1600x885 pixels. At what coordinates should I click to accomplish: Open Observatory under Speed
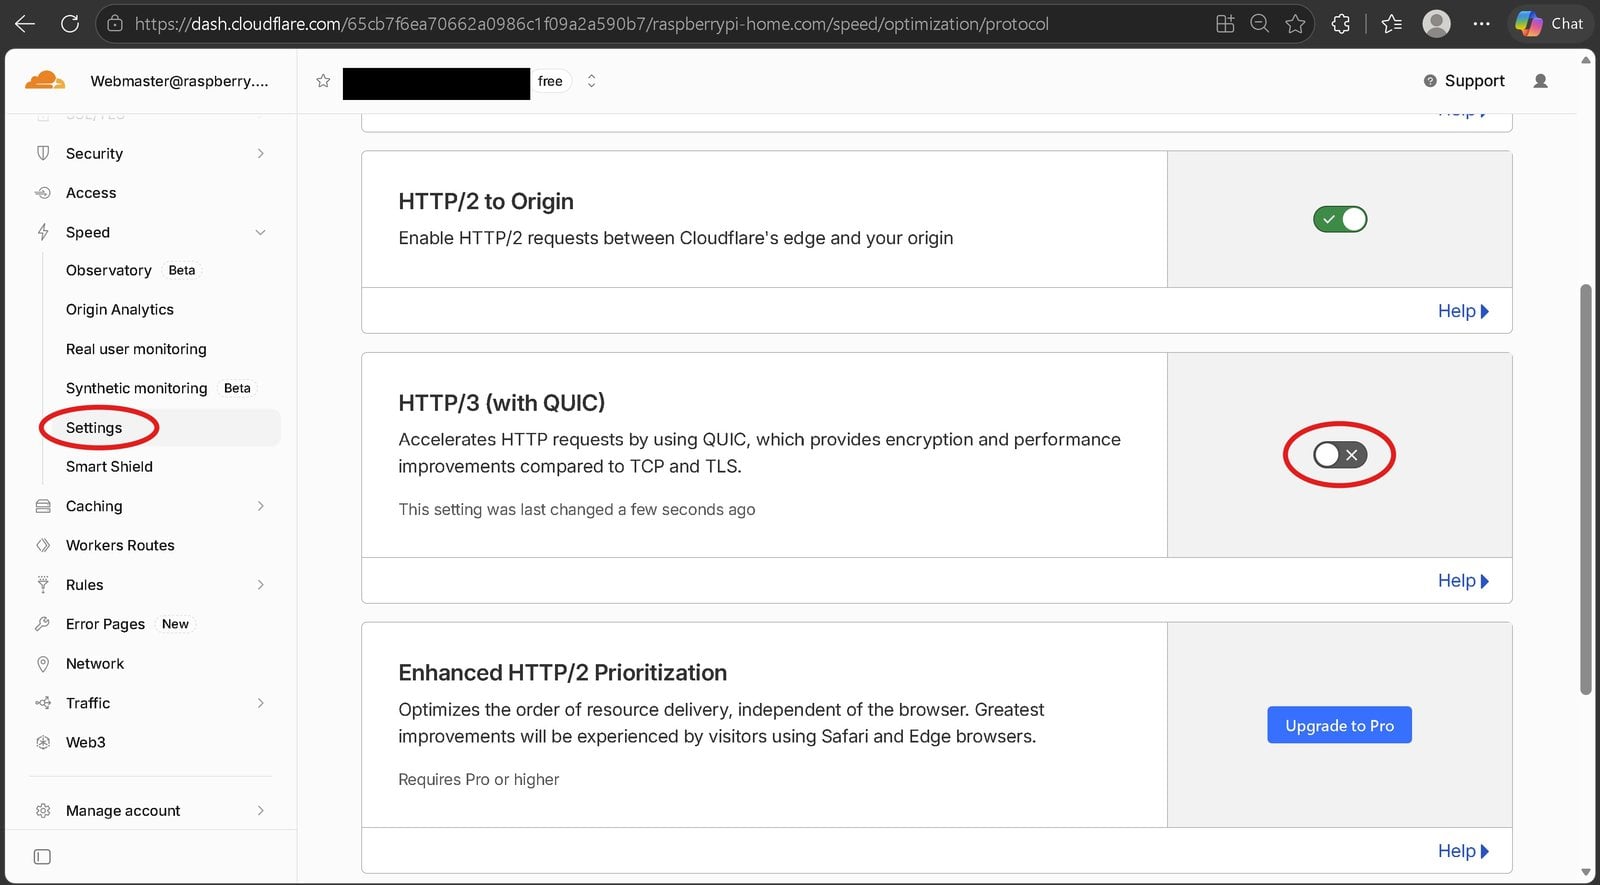point(109,270)
